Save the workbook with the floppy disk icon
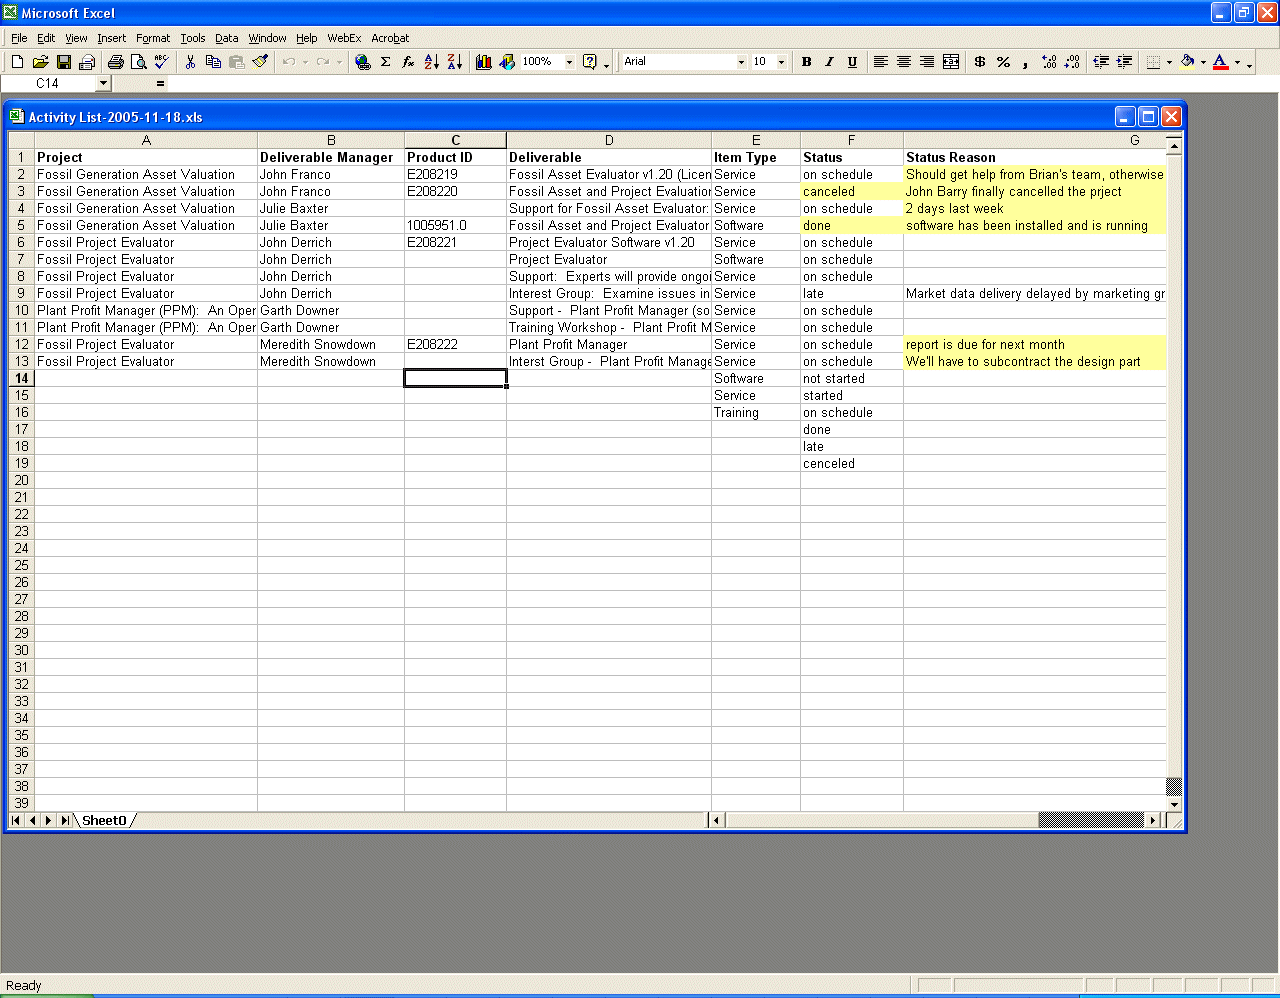1280x998 pixels. (x=64, y=62)
